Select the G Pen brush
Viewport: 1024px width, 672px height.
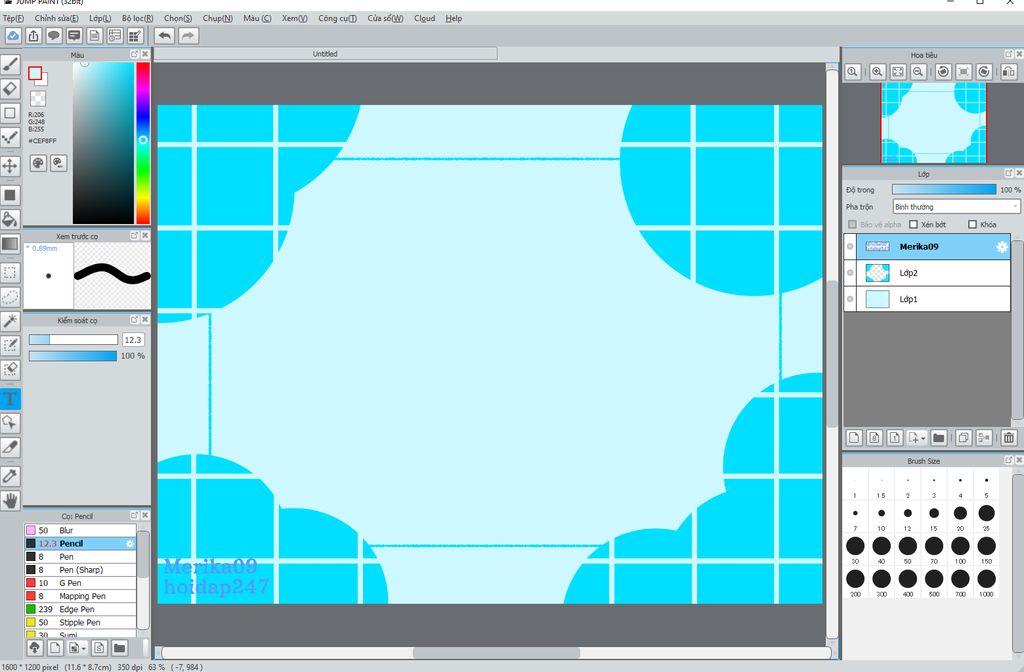pyautogui.click(x=80, y=583)
